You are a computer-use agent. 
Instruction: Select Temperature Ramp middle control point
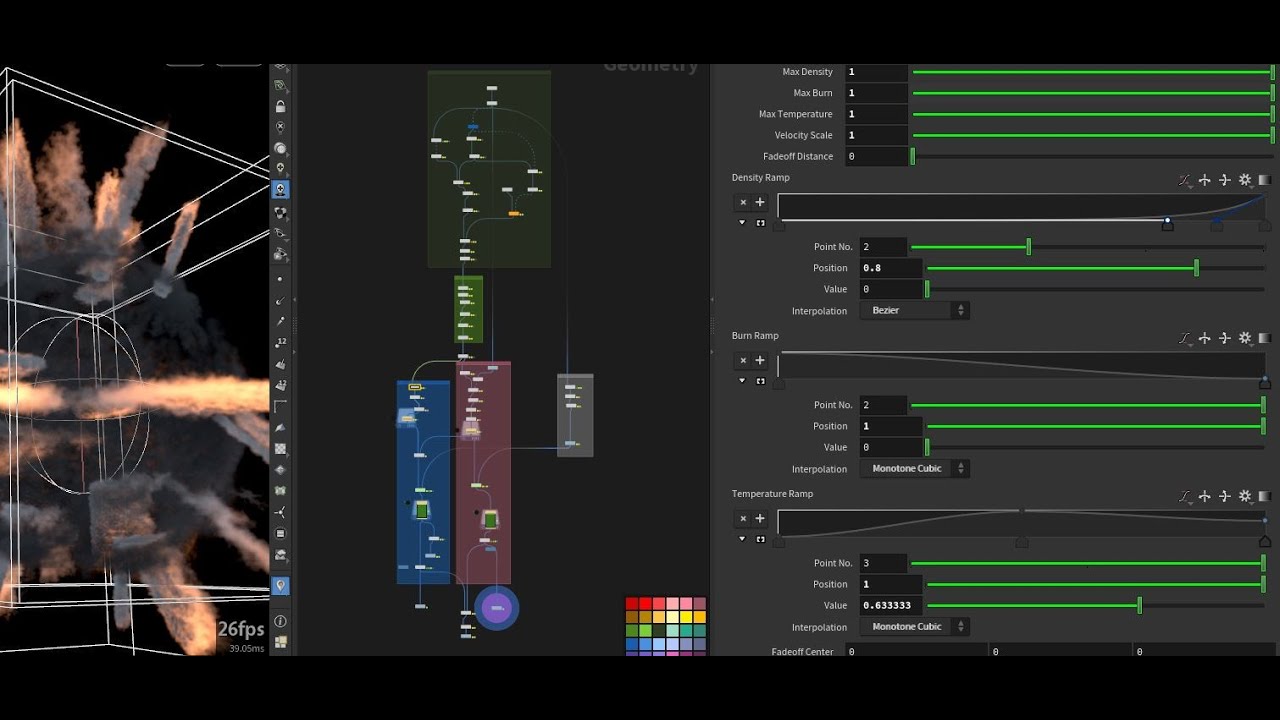point(1021,541)
